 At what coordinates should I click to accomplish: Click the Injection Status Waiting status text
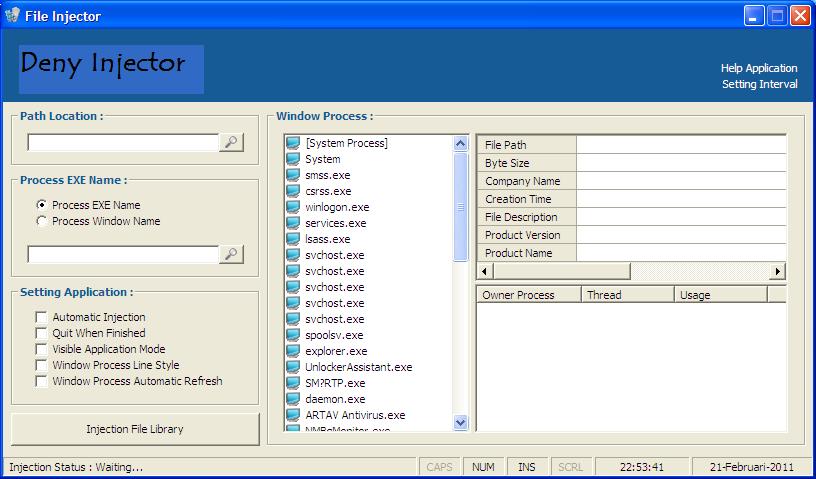pyautogui.click(x=76, y=467)
